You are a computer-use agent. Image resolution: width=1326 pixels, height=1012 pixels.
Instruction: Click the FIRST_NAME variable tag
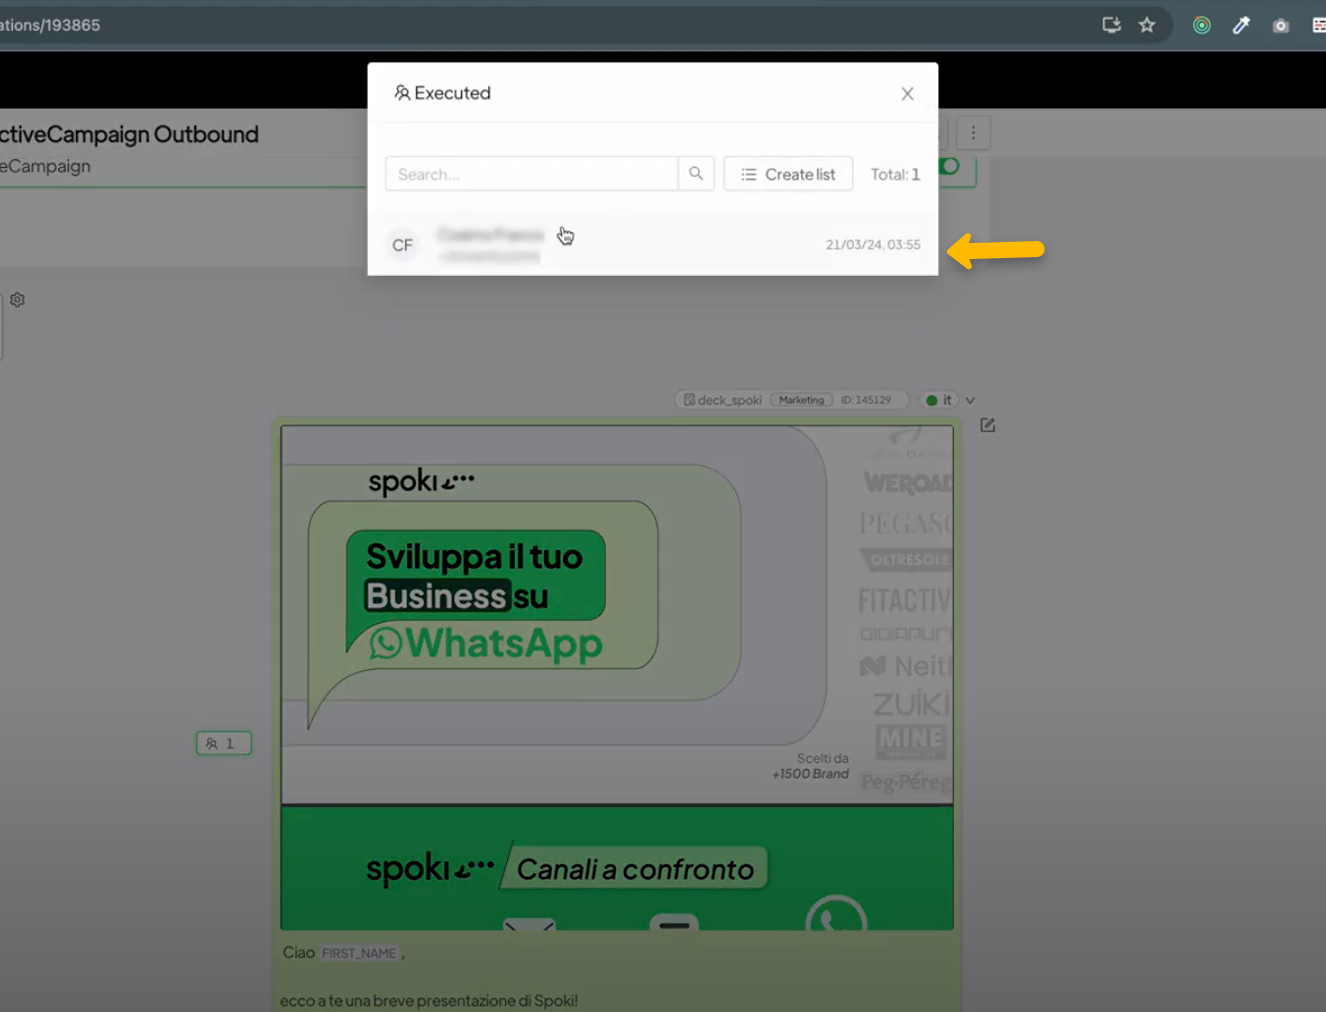[359, 953]
